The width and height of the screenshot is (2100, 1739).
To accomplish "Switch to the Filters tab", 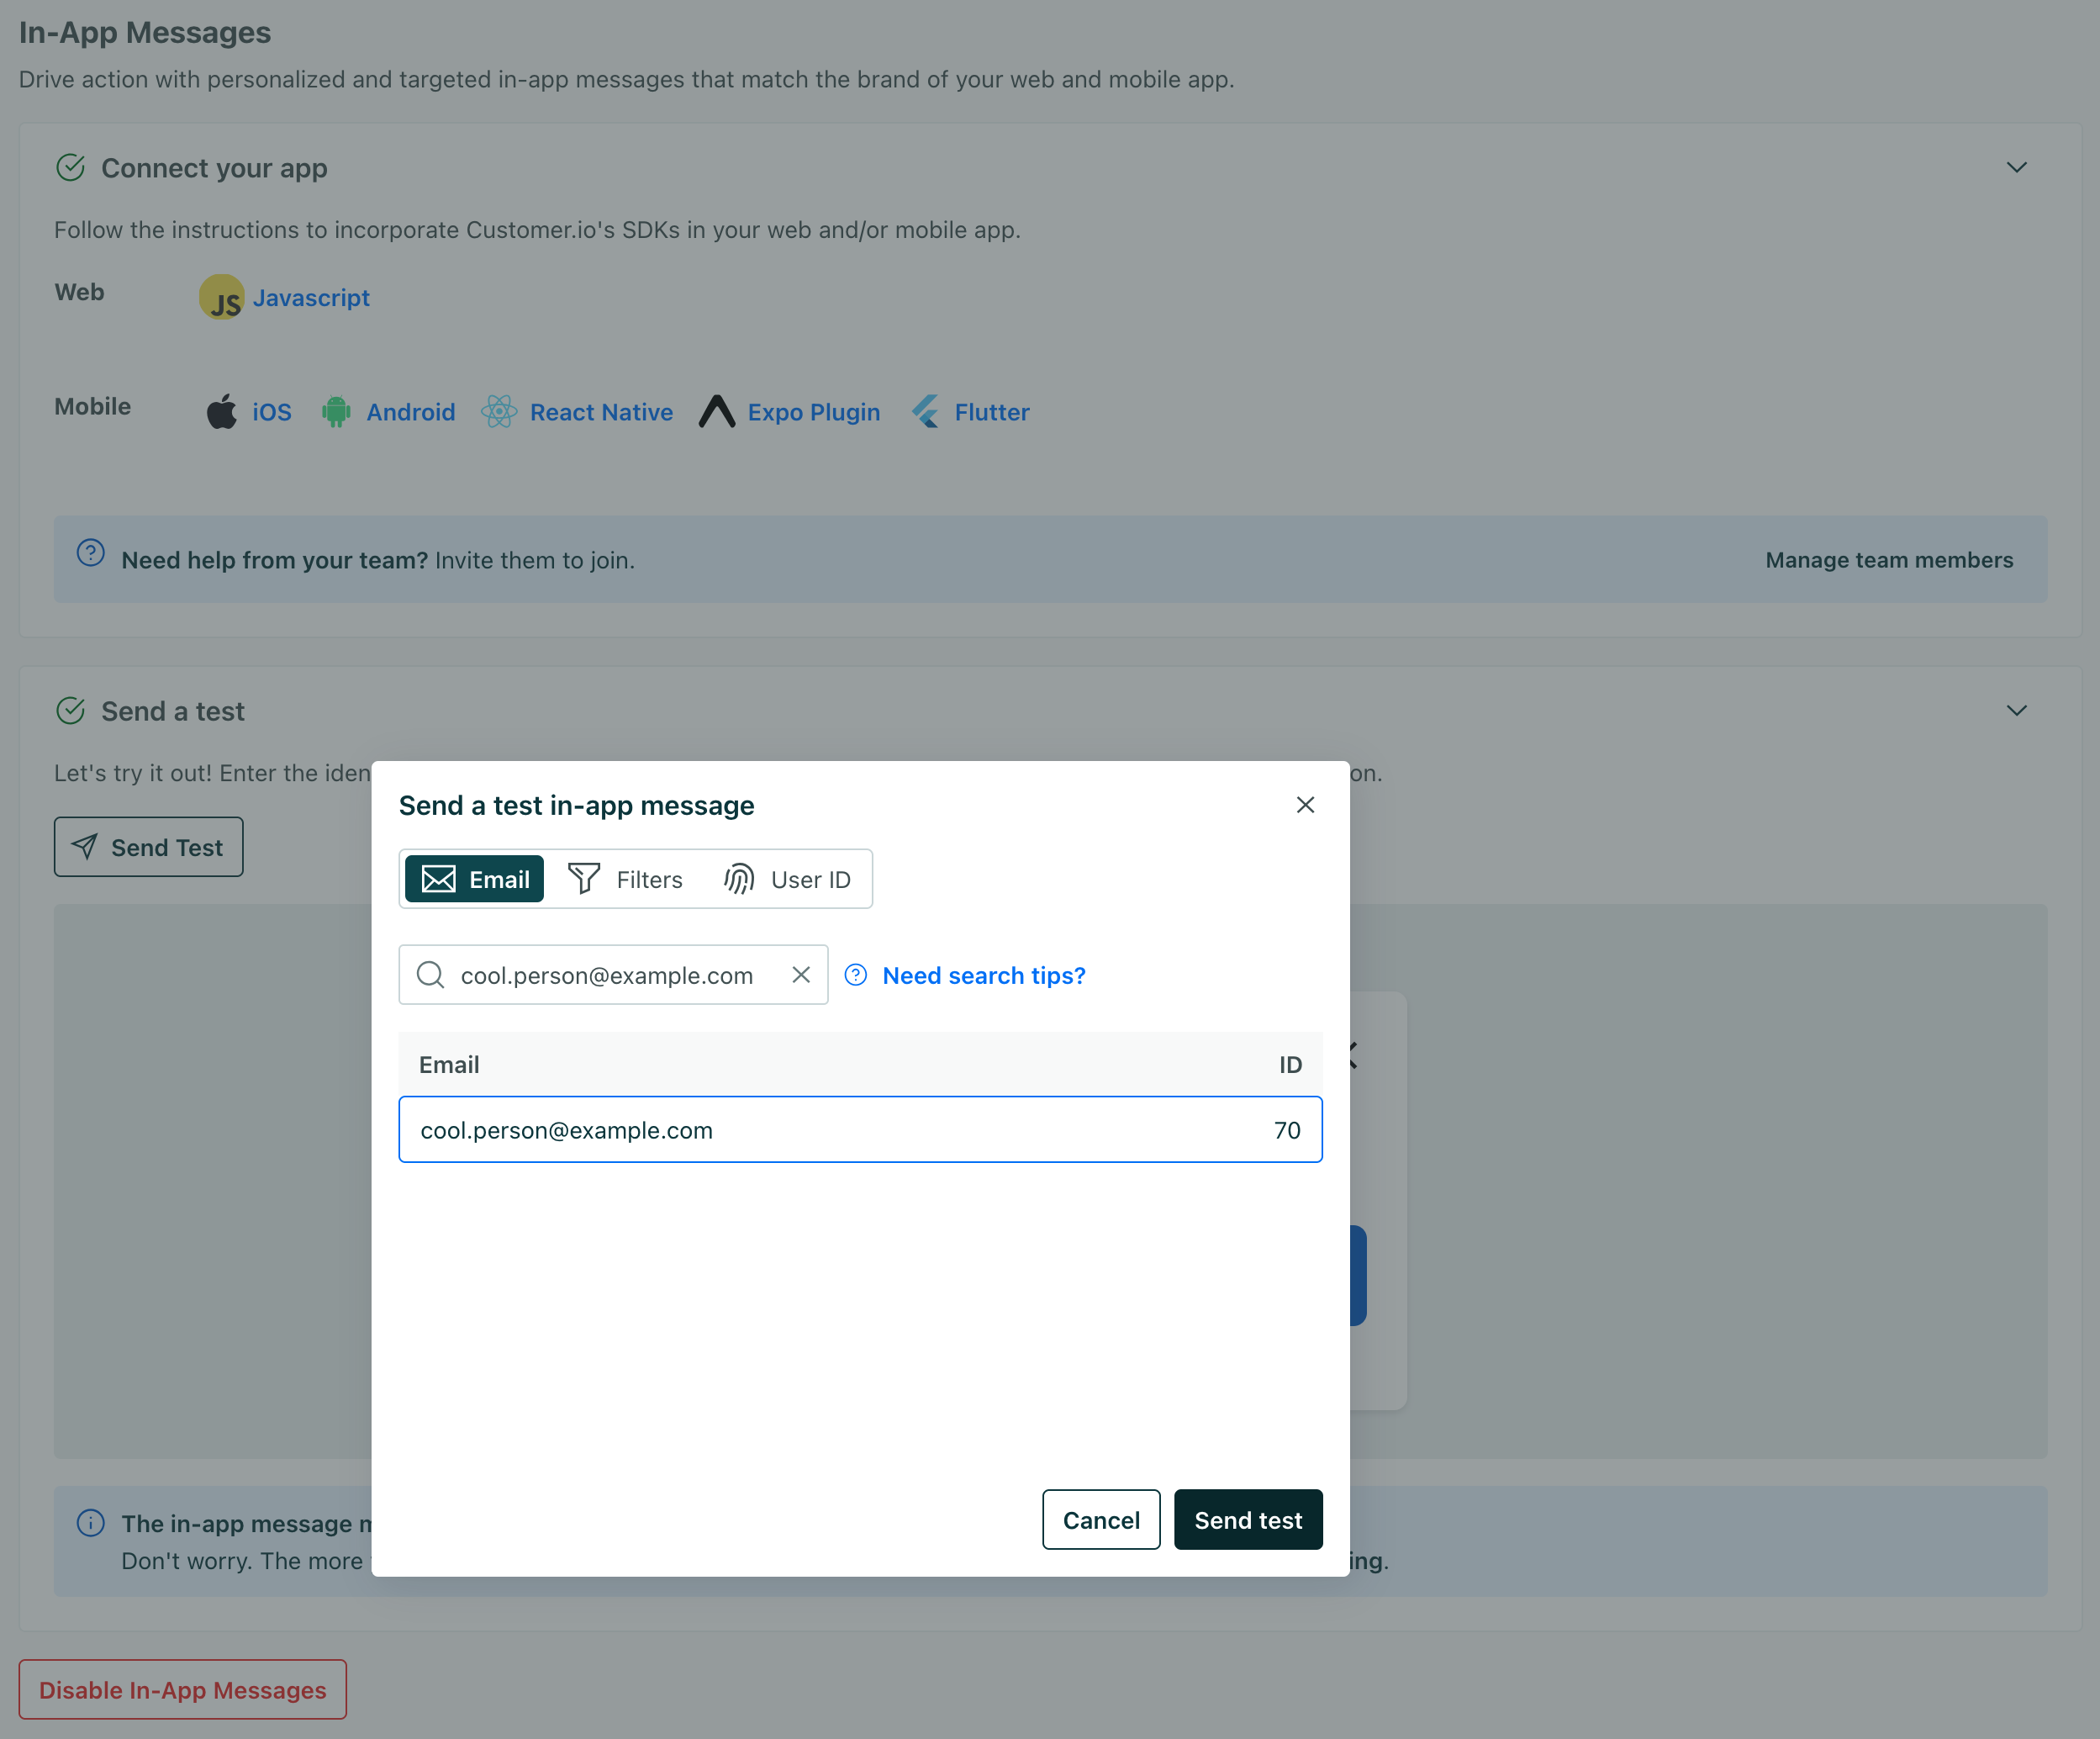I will pos(626,879).
